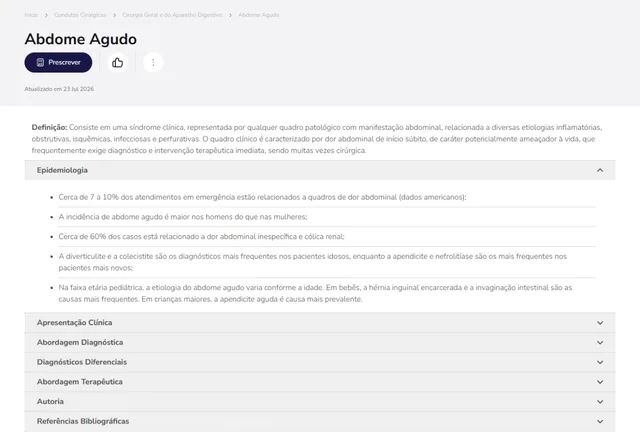
Task: Click the bullet 'Cerca de 7 a 10% dos atendimentos'
Action: 262,197
